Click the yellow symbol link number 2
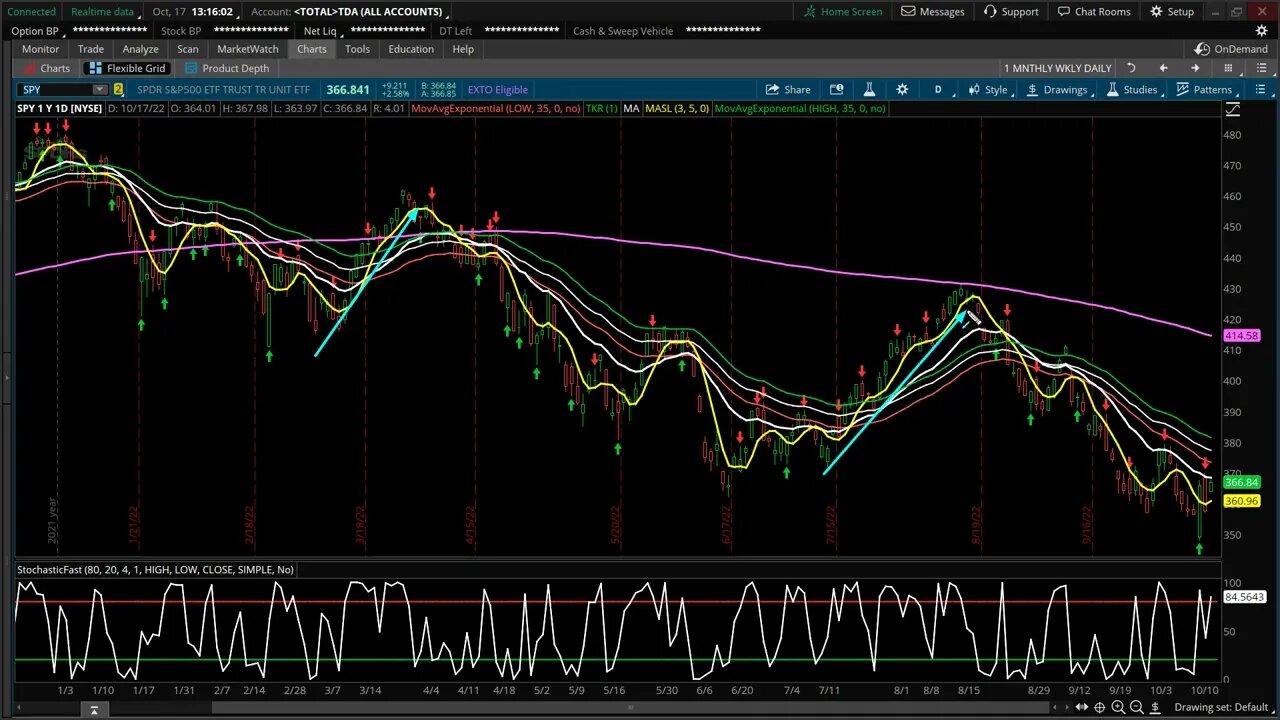The width and height of the screenshot is (1280, 720). (118, 90)
